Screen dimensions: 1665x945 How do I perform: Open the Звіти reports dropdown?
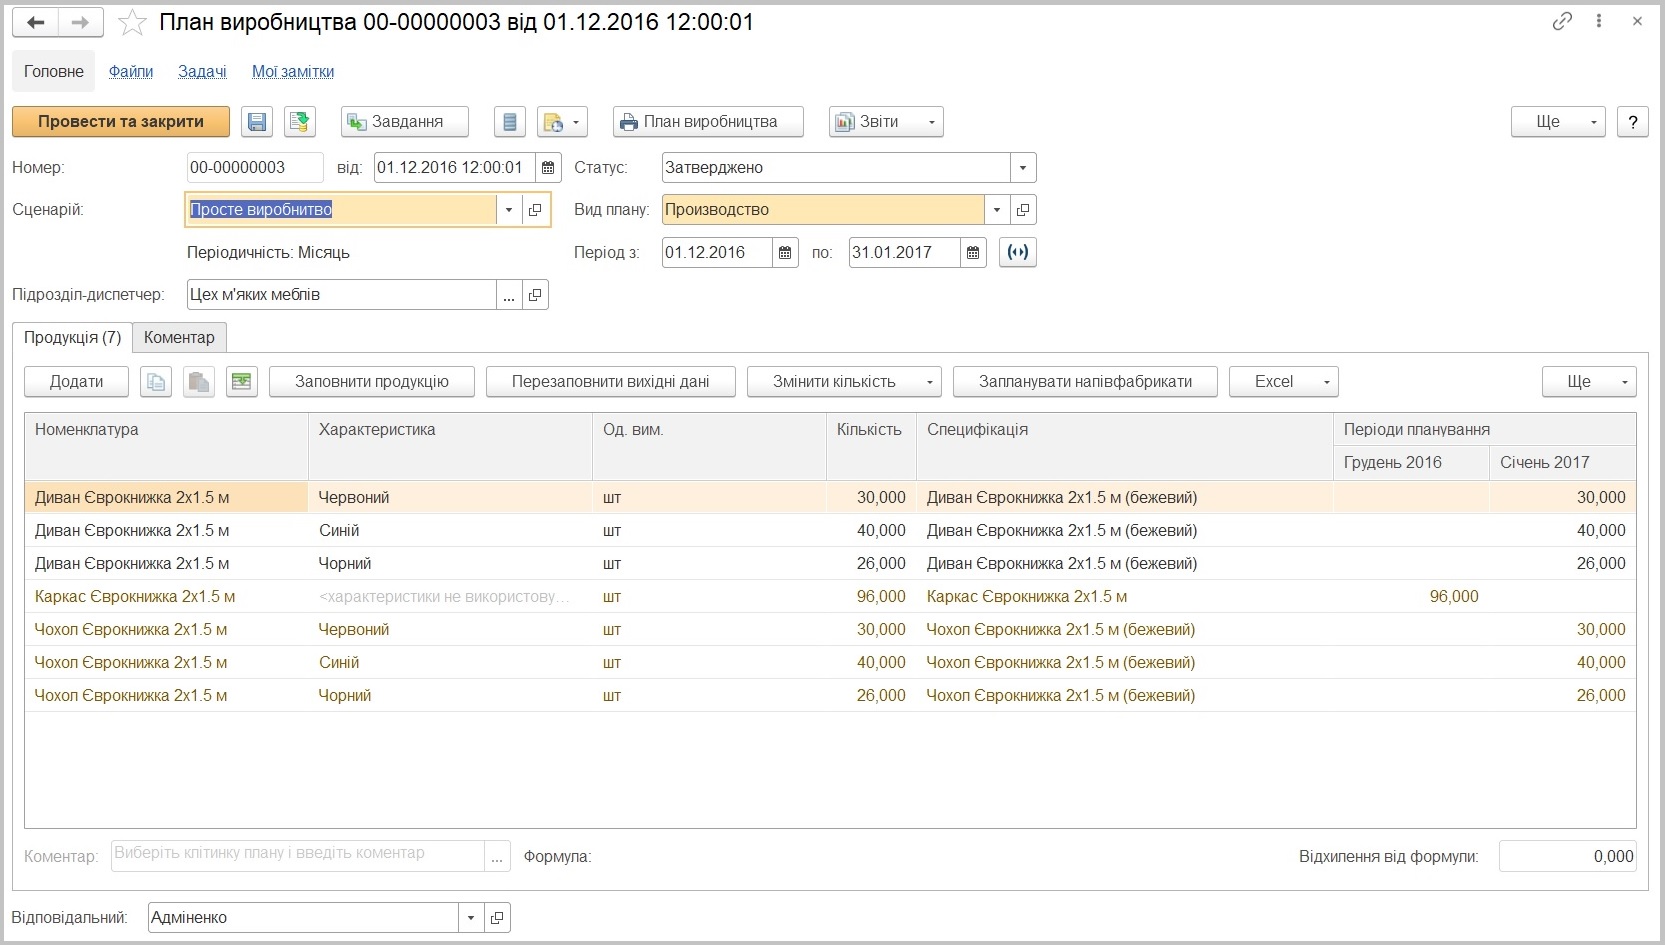[886, 122]
